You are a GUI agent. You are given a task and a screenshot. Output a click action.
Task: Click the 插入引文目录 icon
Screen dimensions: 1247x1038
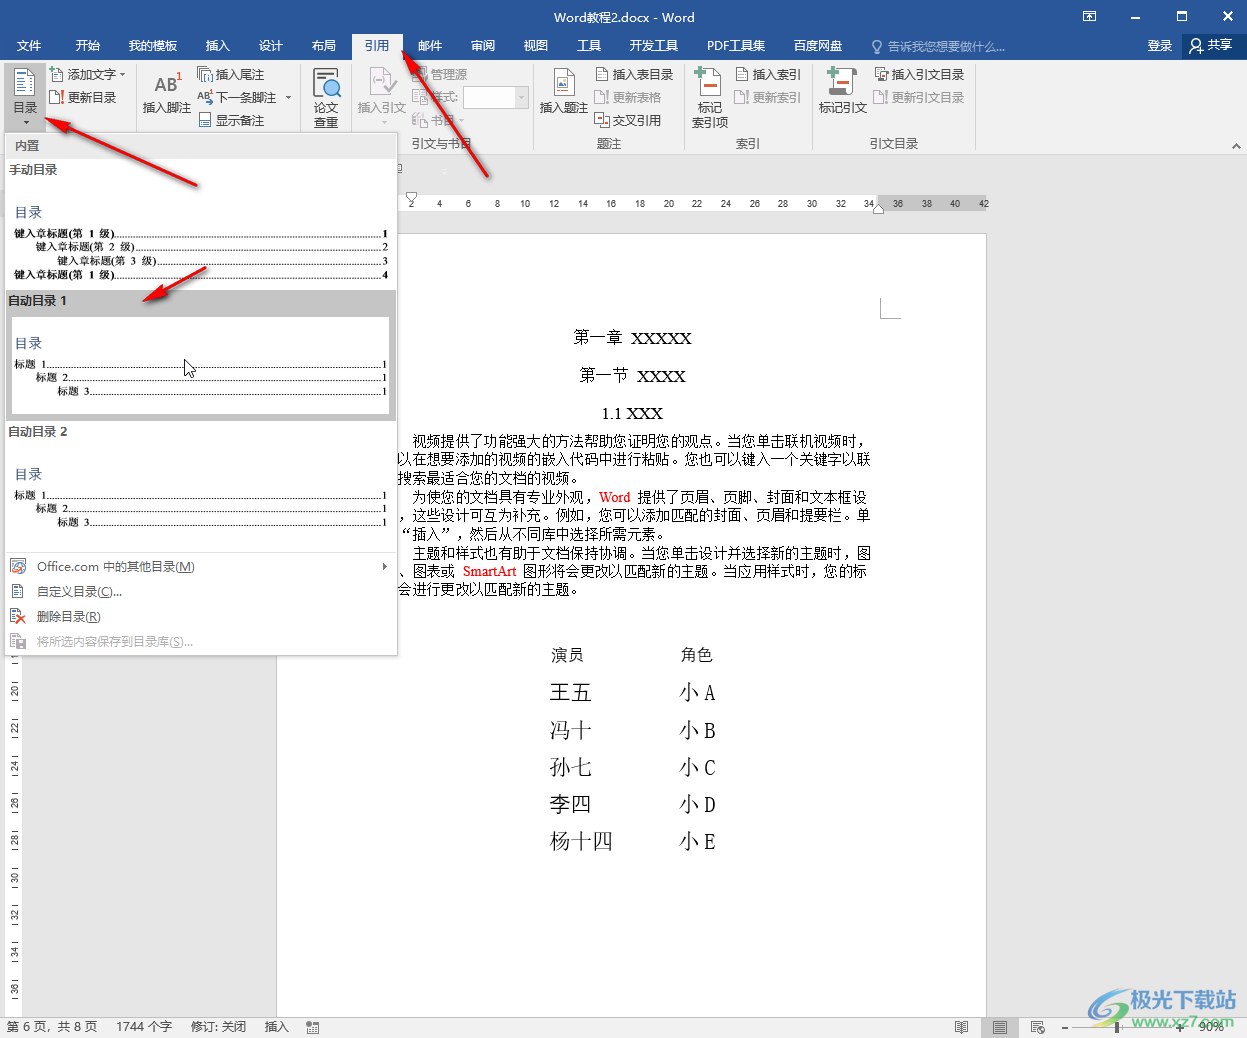tap(882, 74)
